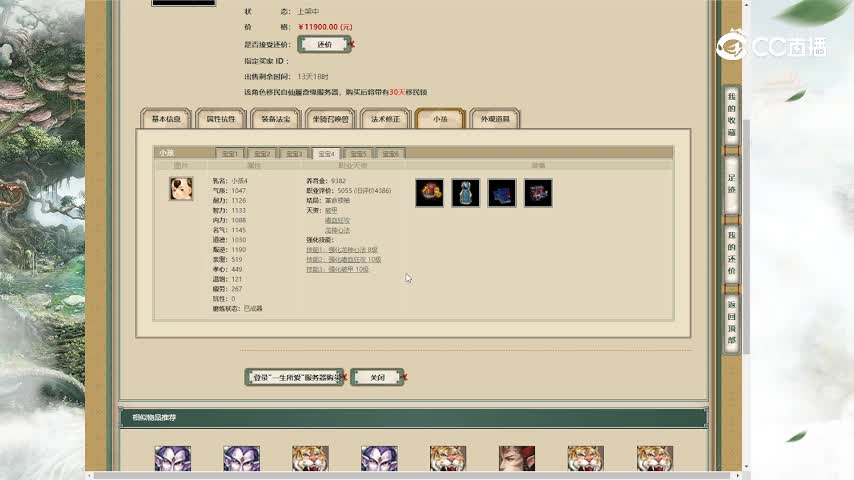Click the red-haired character recommended item thumbnail
Viewport: 854px width, 480px height.
517,458
